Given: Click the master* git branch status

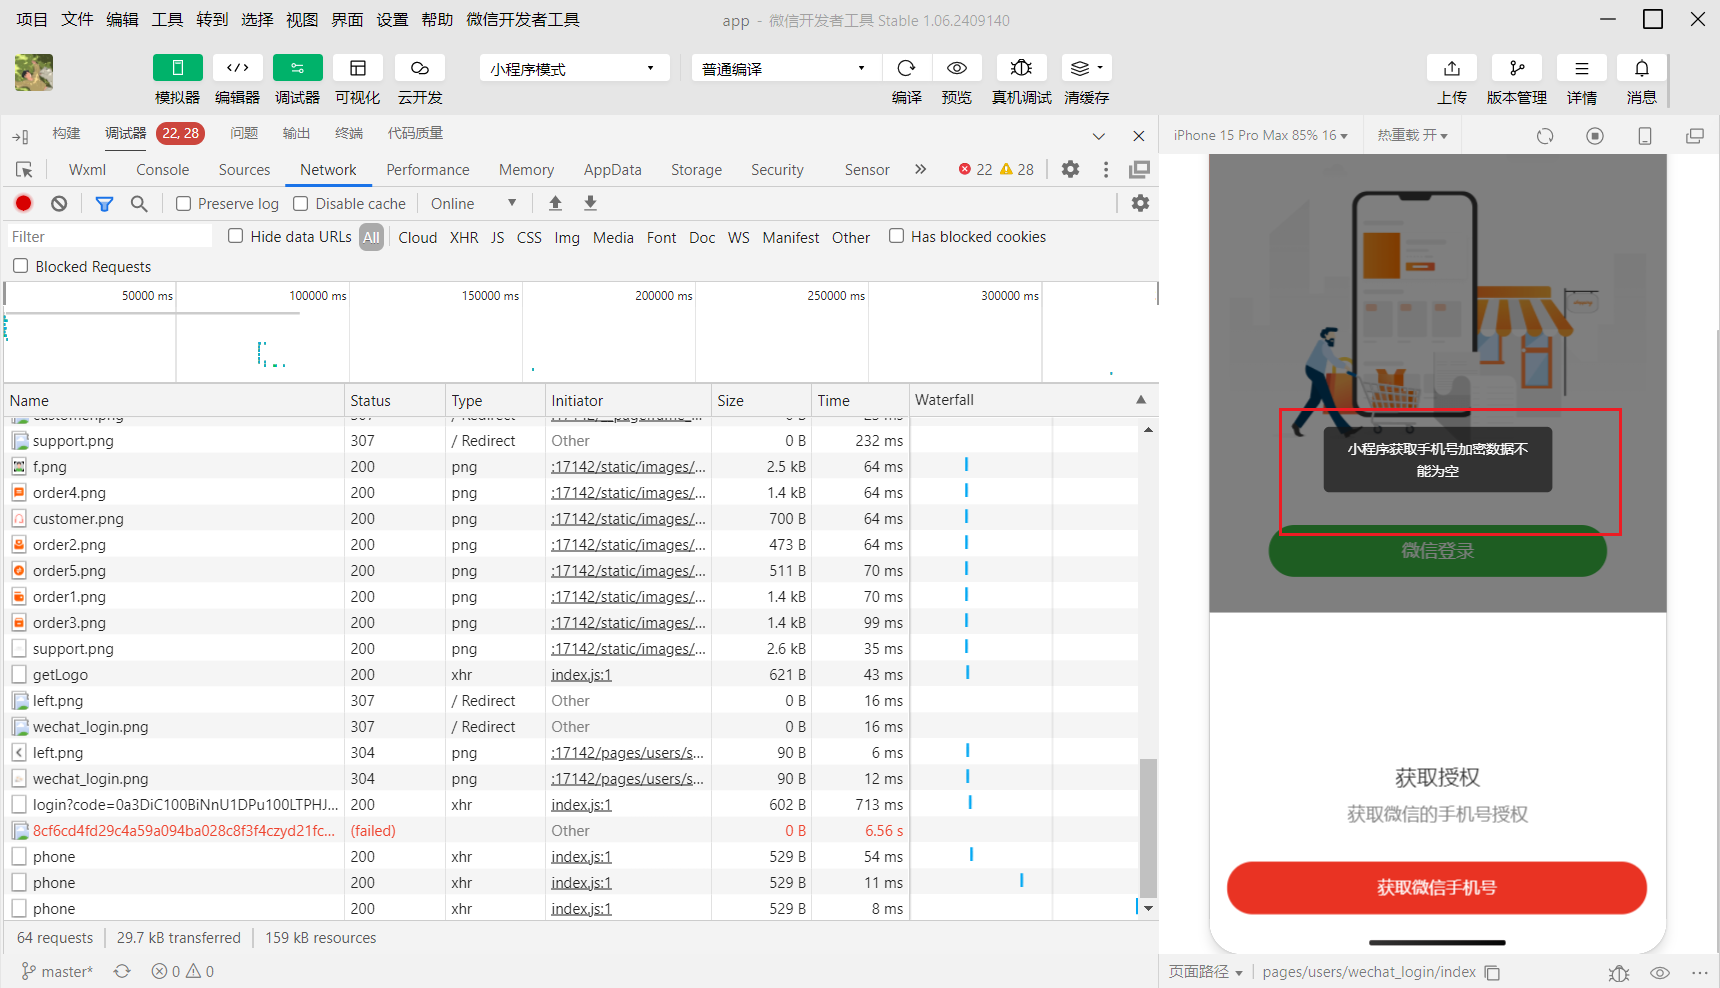Looking at the screenshot, I should click(x=57, y=972).
